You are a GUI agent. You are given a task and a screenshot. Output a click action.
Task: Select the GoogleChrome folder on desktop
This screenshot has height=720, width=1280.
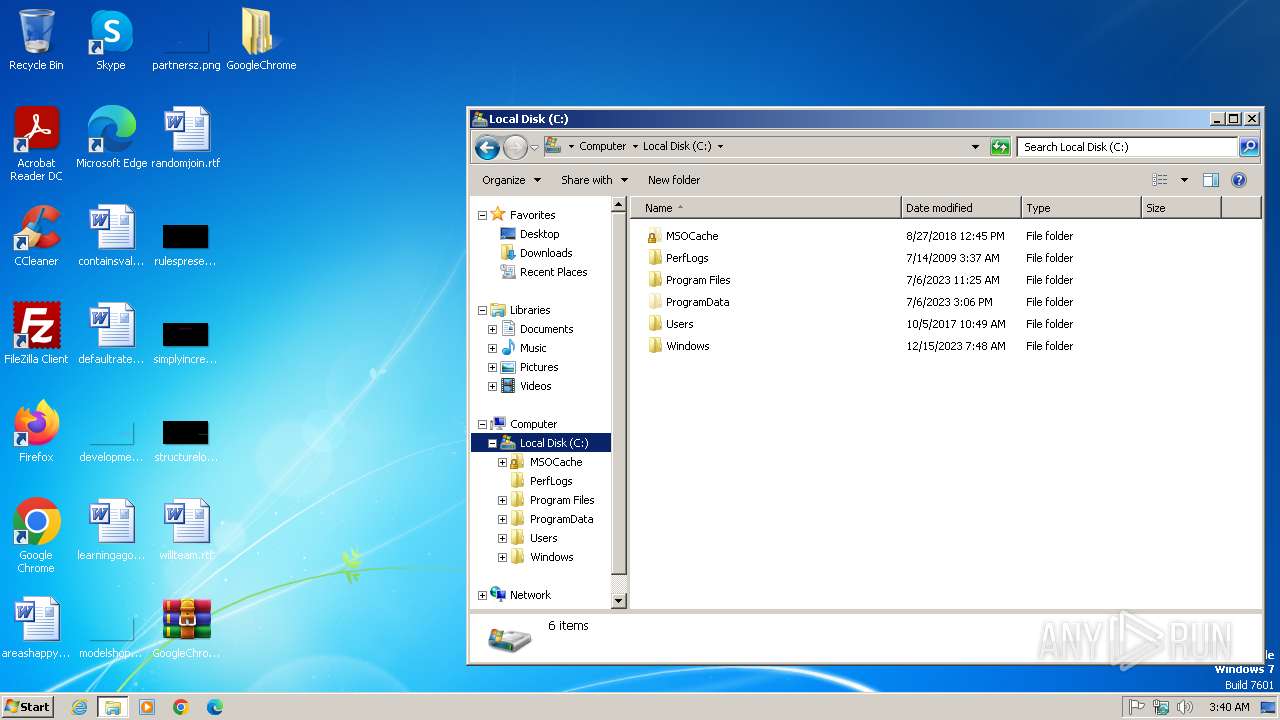pyautogui.click(x=261, y=40)
